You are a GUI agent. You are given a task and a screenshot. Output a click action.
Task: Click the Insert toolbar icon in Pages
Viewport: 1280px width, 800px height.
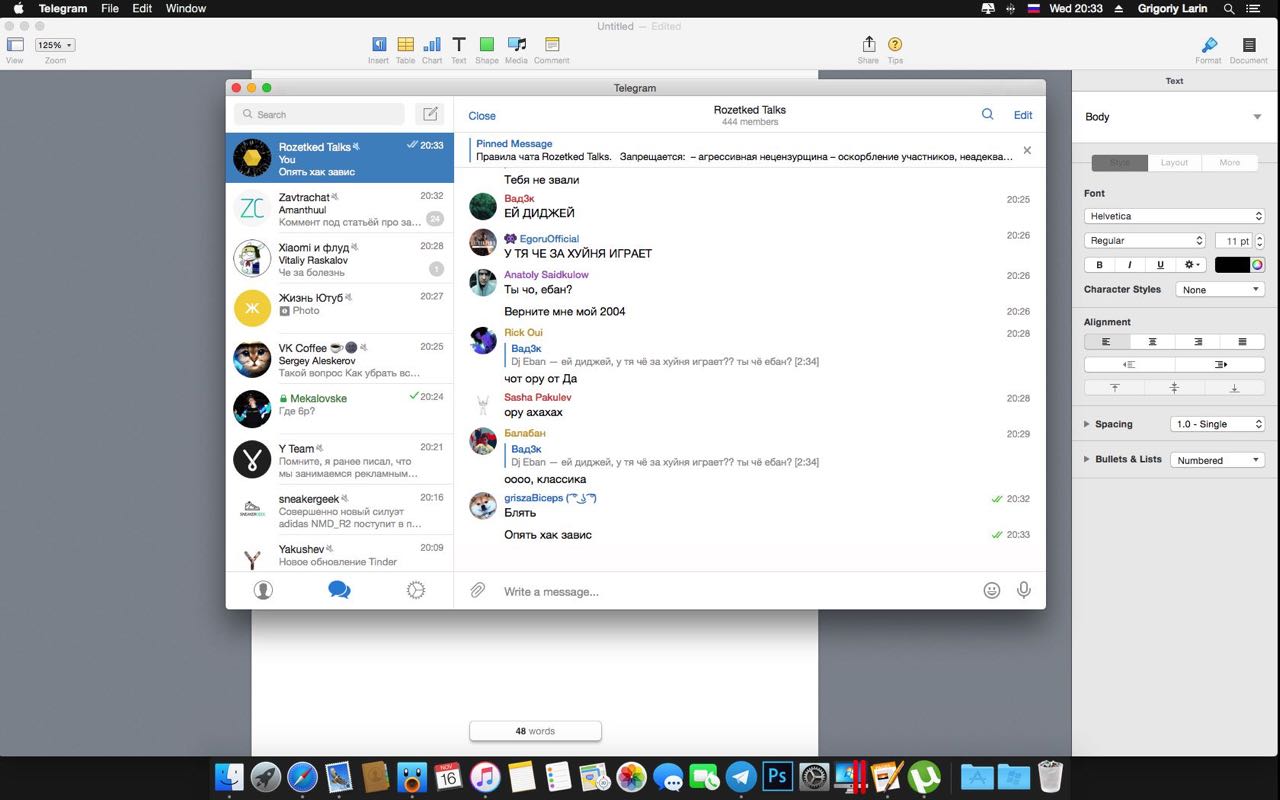pyautogui.click(x=378, y=44)
